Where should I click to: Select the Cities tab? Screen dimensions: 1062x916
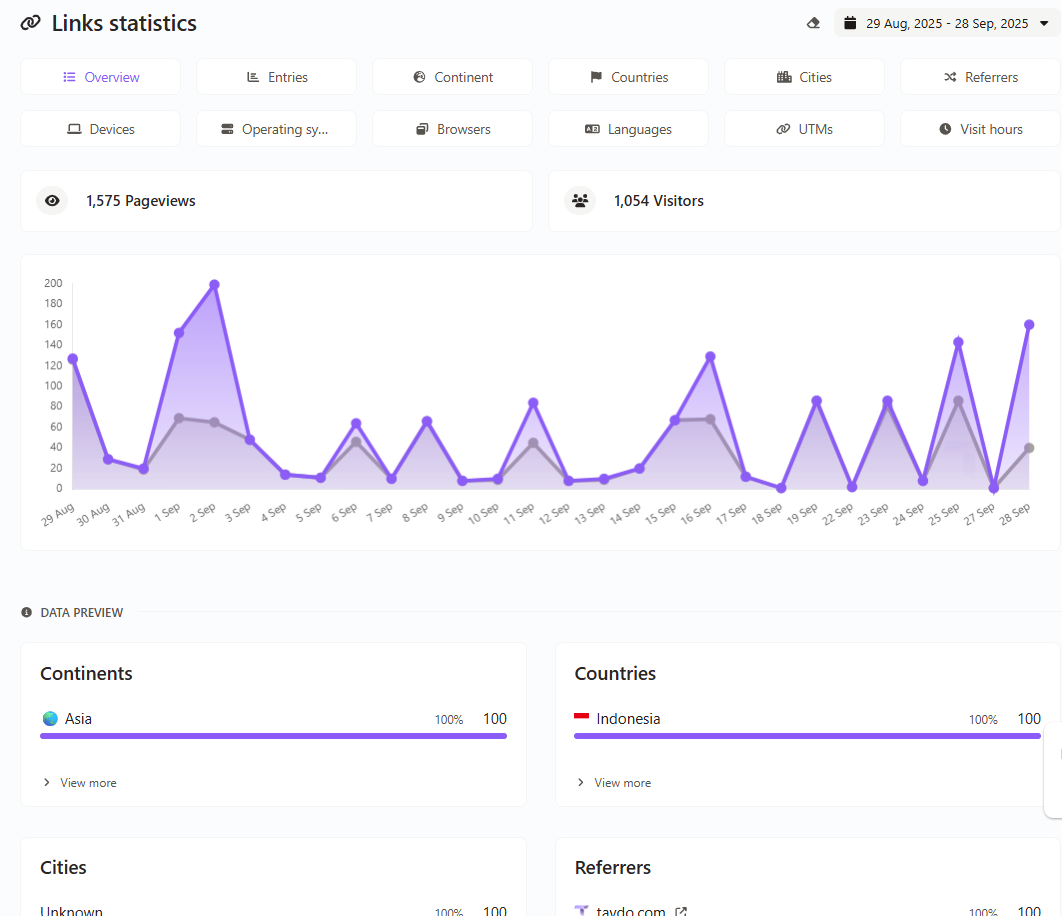point(804,77)
